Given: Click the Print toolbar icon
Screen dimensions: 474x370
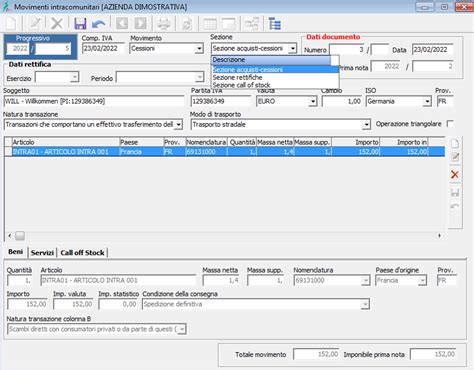Looking at the screenshot, I should [x=164, y=24].
